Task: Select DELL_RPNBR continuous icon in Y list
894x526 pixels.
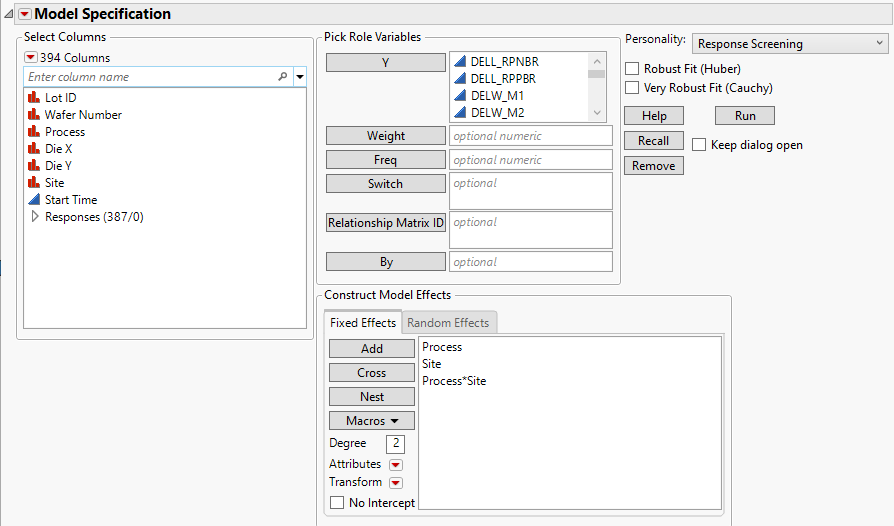Action: coord(461,62)
